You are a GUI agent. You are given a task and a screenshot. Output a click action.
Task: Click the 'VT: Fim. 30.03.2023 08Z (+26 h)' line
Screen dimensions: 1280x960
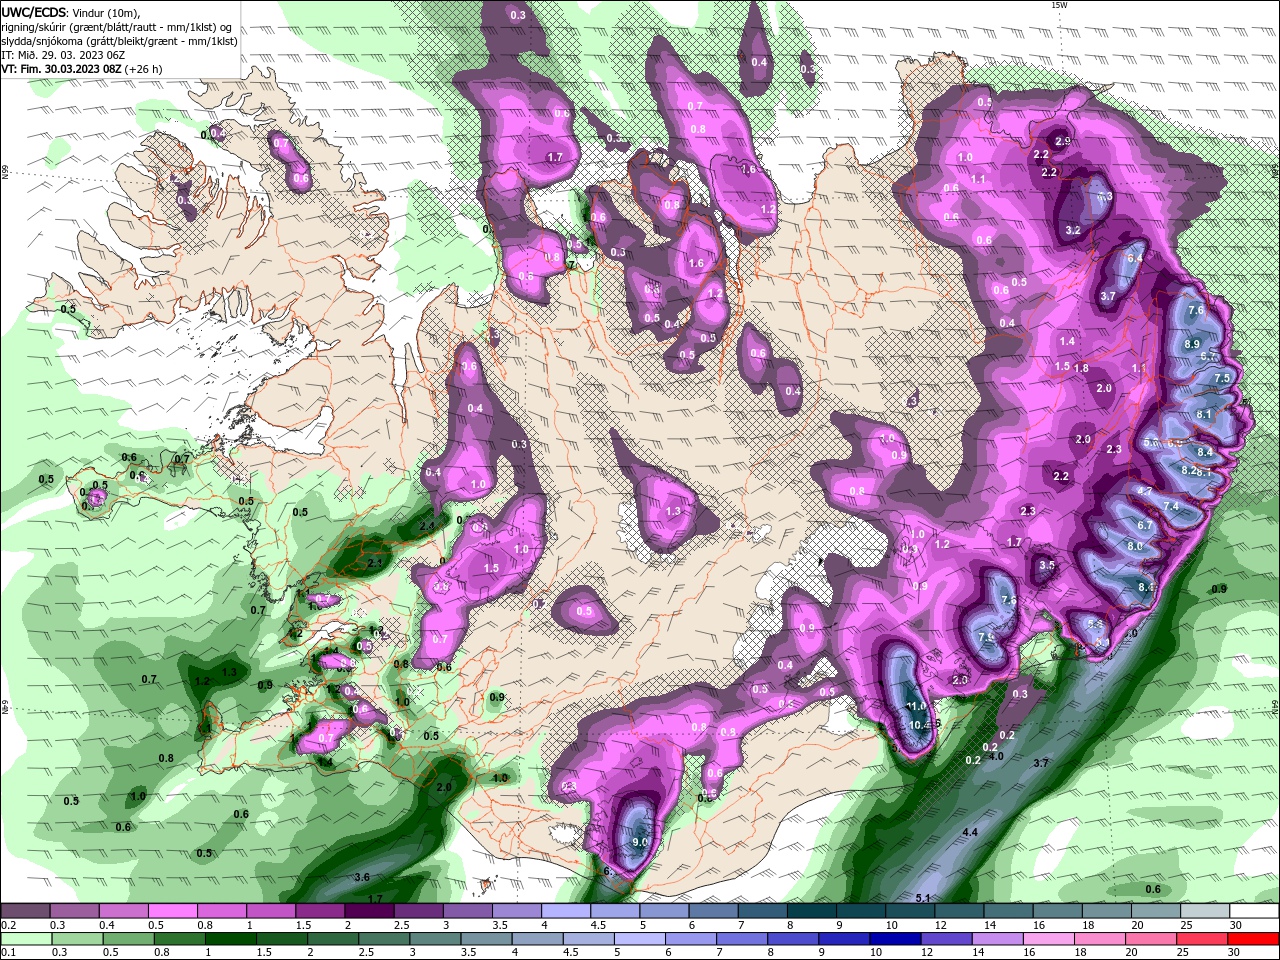(82, 69)
